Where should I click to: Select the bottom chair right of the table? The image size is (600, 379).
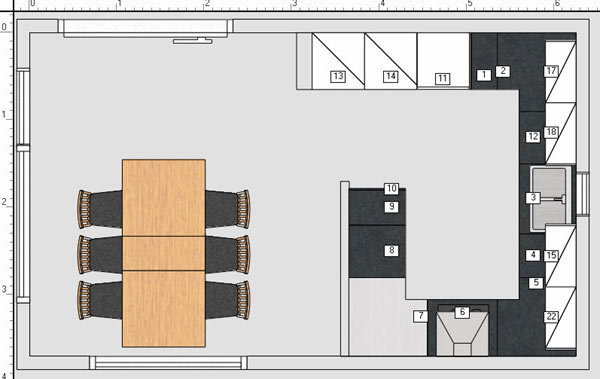click(228, 300)
